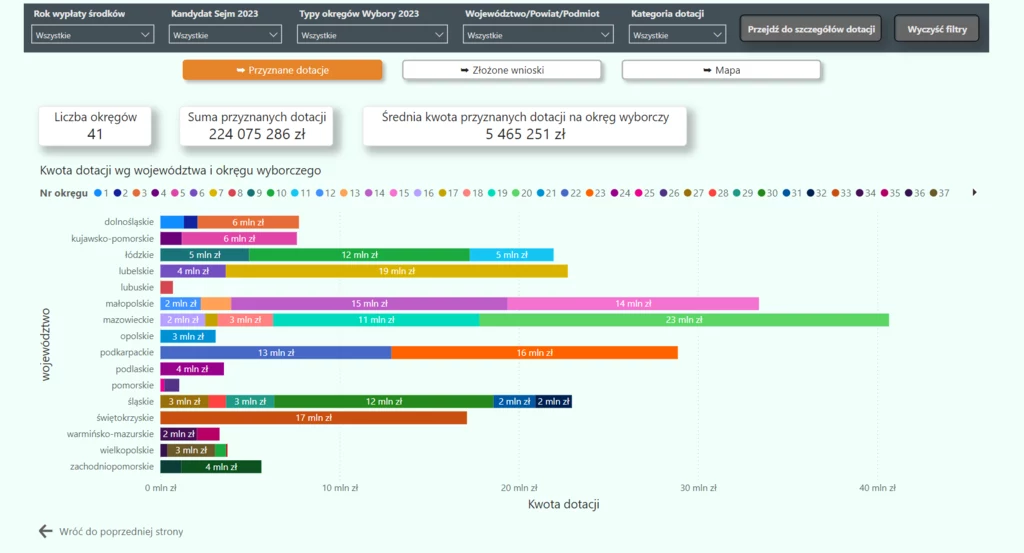Image resolution: width=1024 pixels, height=553 pixels.
Task: Click małopolskie 15 mln zł bar segment
Action: tap(369, 304)
